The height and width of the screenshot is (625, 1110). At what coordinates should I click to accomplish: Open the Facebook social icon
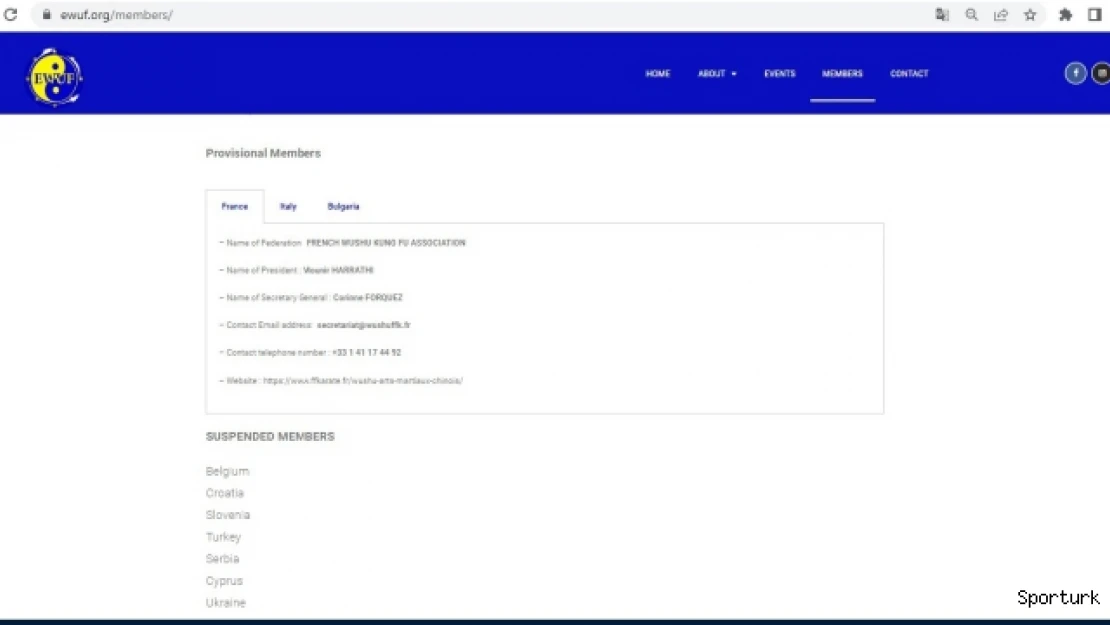[1075, 73]
